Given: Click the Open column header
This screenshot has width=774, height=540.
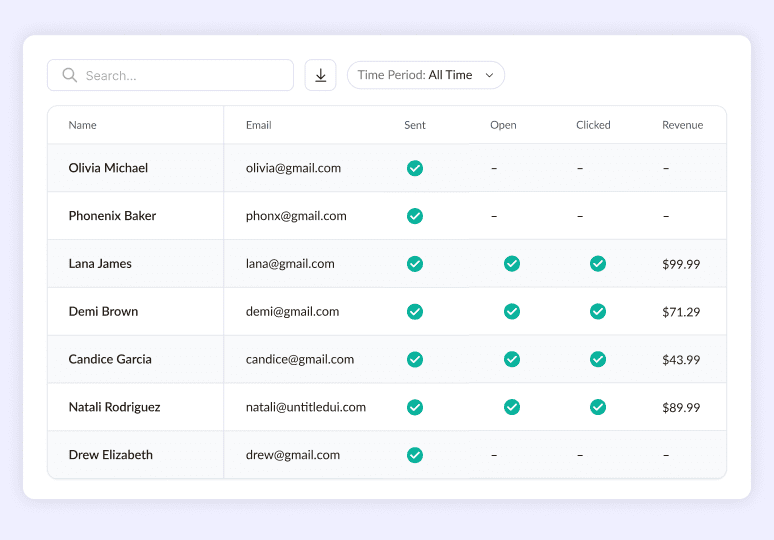Looking at the screenshot, I should click(x=503, y=125).
